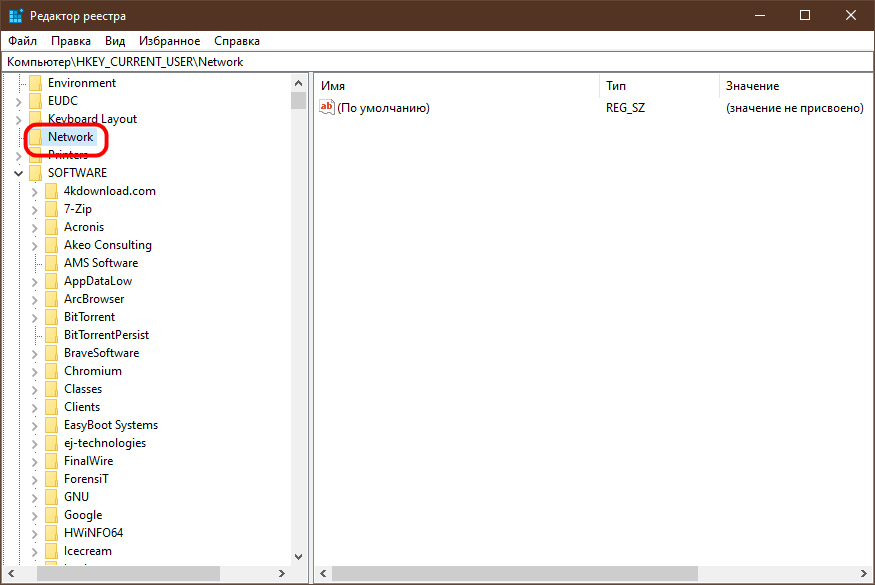Click tree pane horizontal scroll right arrow
The image size is (875, 585).
coord(282,573)
